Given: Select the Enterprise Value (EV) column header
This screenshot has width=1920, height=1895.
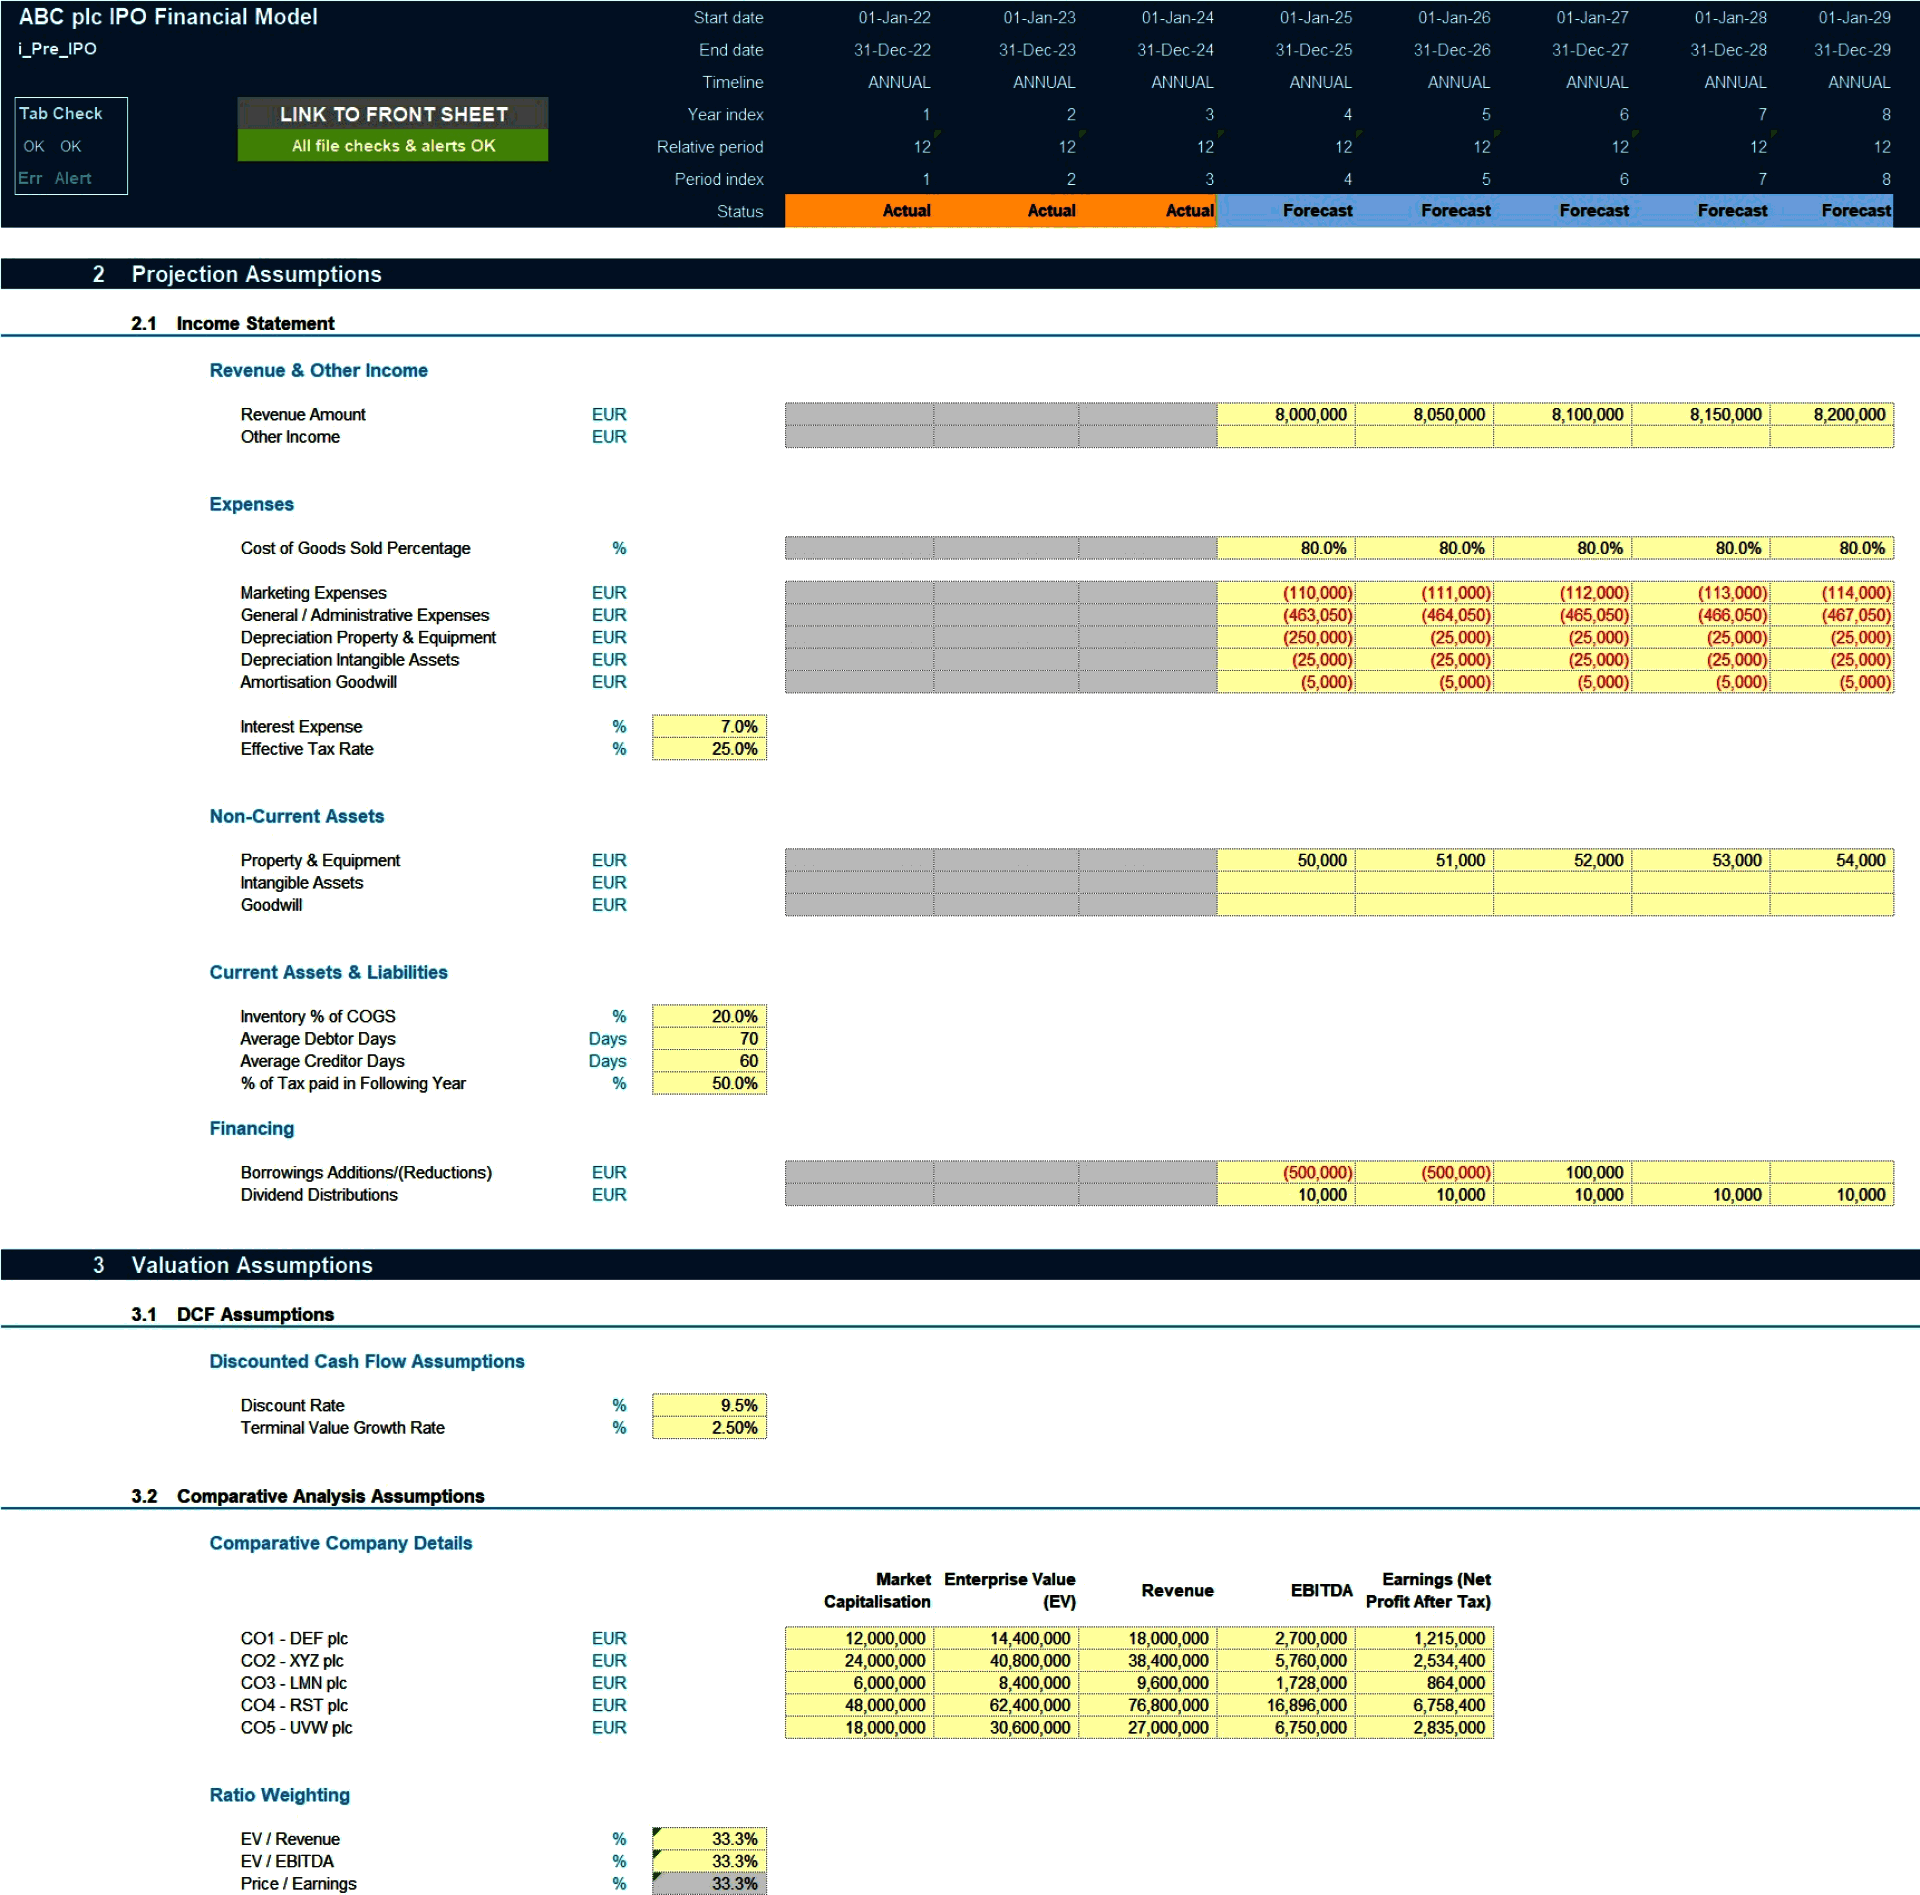Looking at the screenshot, I should [x=1009, y=1591].
